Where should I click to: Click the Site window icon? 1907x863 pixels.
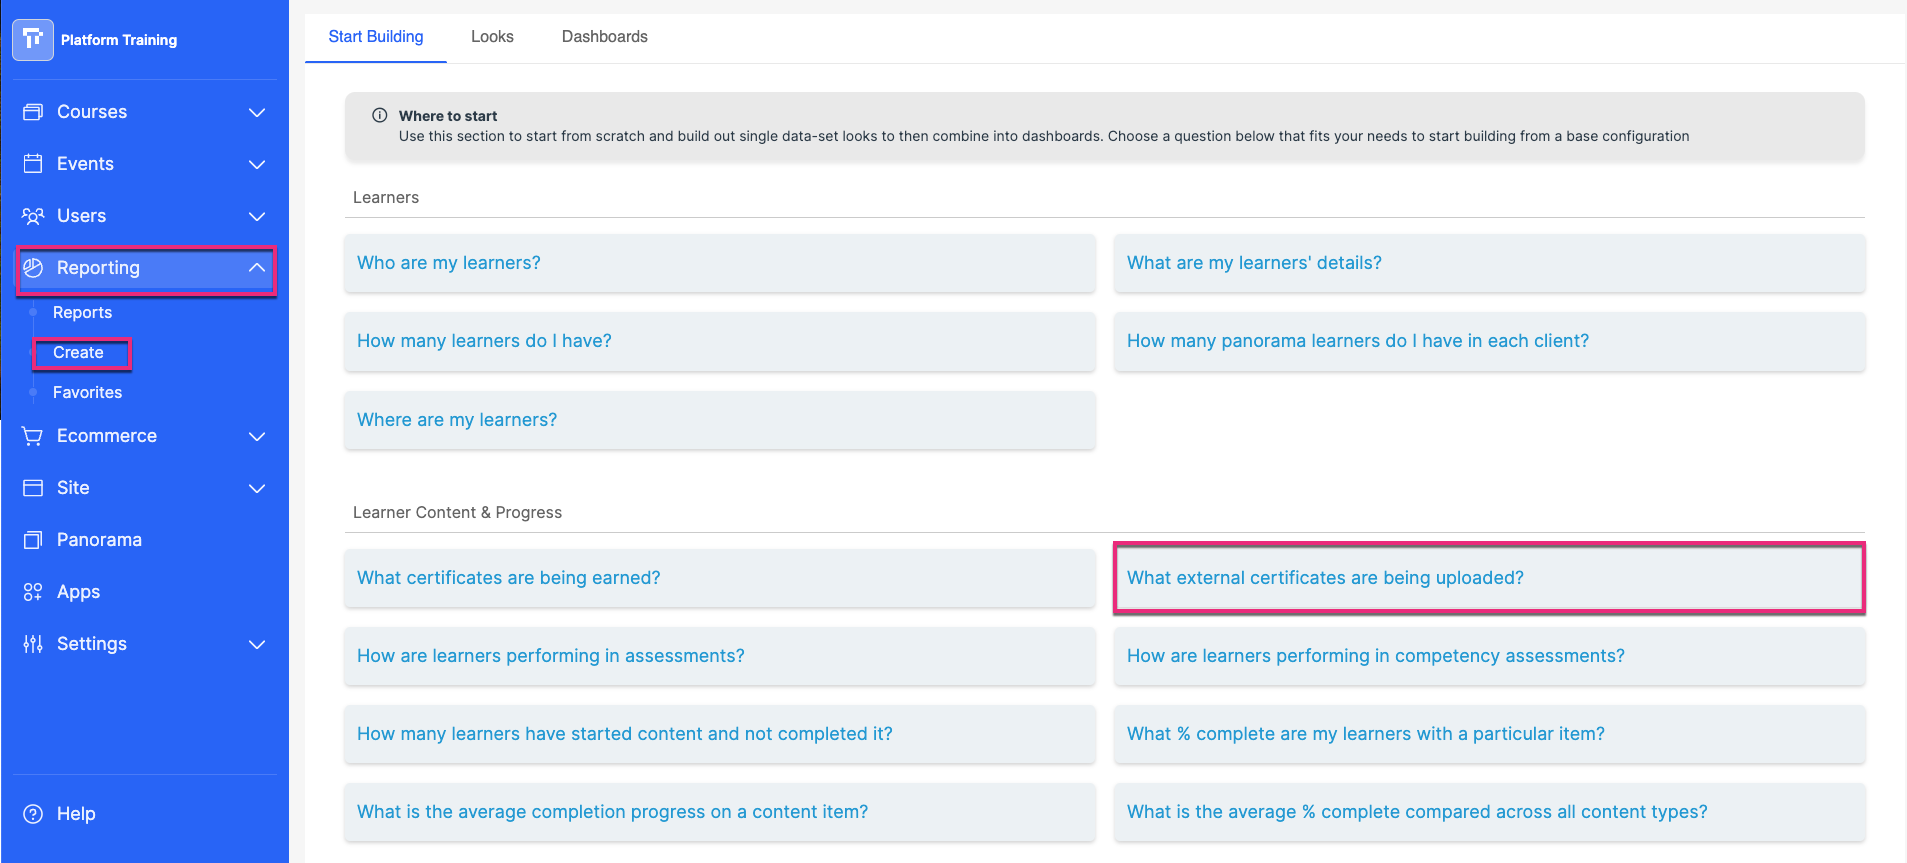tap(33, 488)
